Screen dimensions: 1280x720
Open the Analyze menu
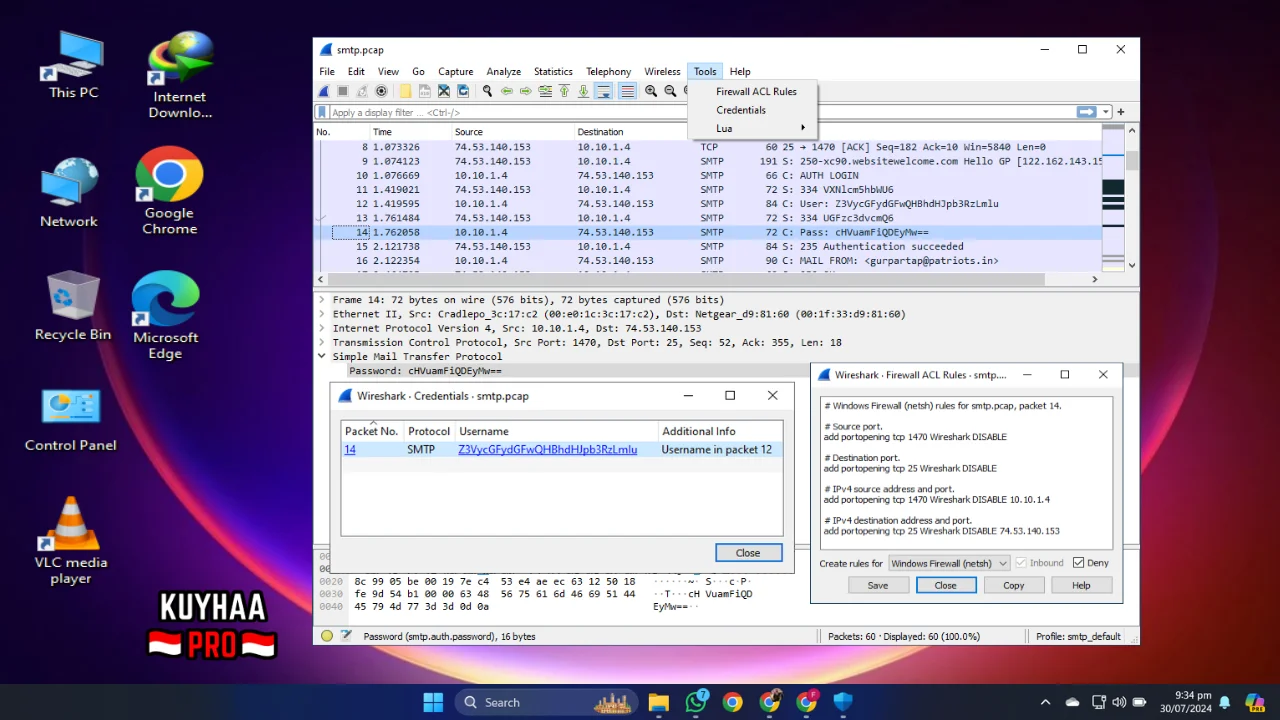pyautogui.click(x=504, y=71)
